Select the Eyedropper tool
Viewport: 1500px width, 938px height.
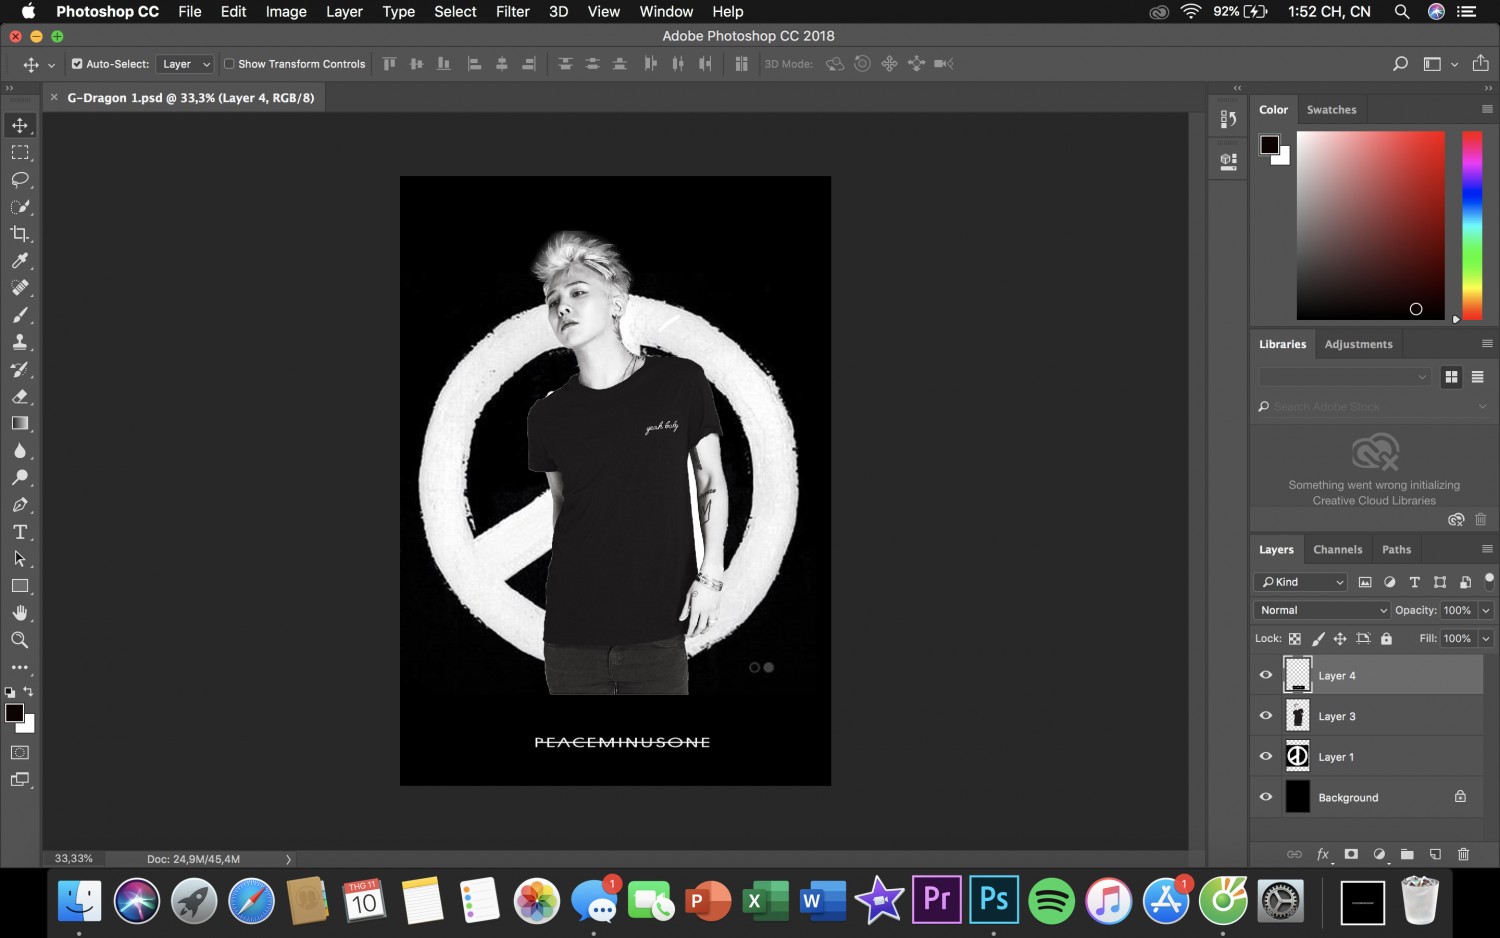point(20,261)
